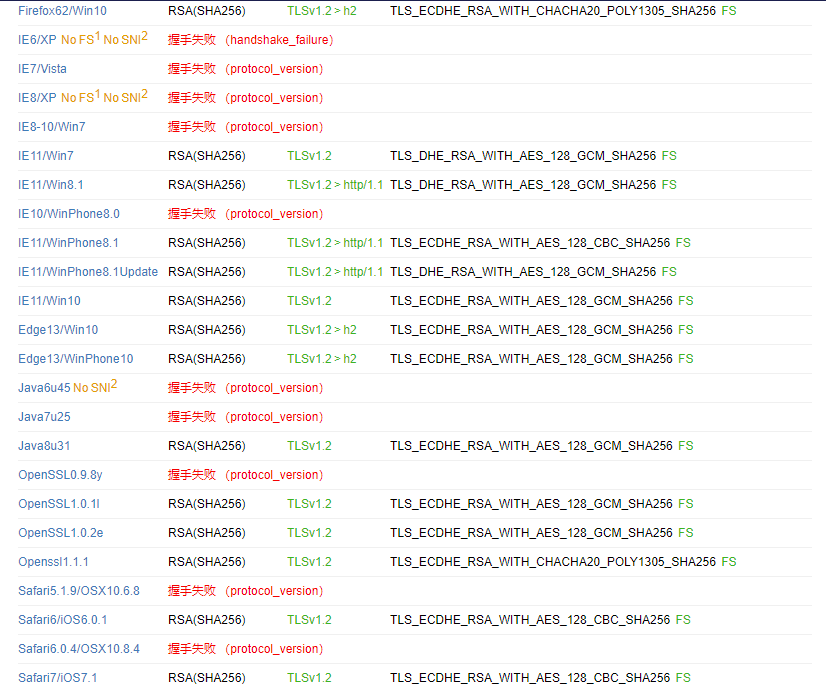The image size is (826, 691).
Task: Open the IE11/Win7 client link
Action: click(46, 155)
